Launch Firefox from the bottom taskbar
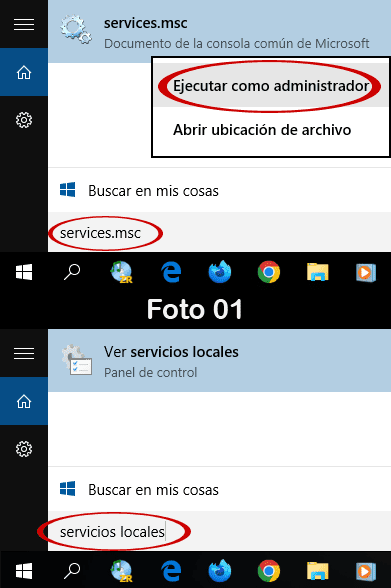Image resolution: width=391 pixels, height=588 pixels. pos(220,570)
